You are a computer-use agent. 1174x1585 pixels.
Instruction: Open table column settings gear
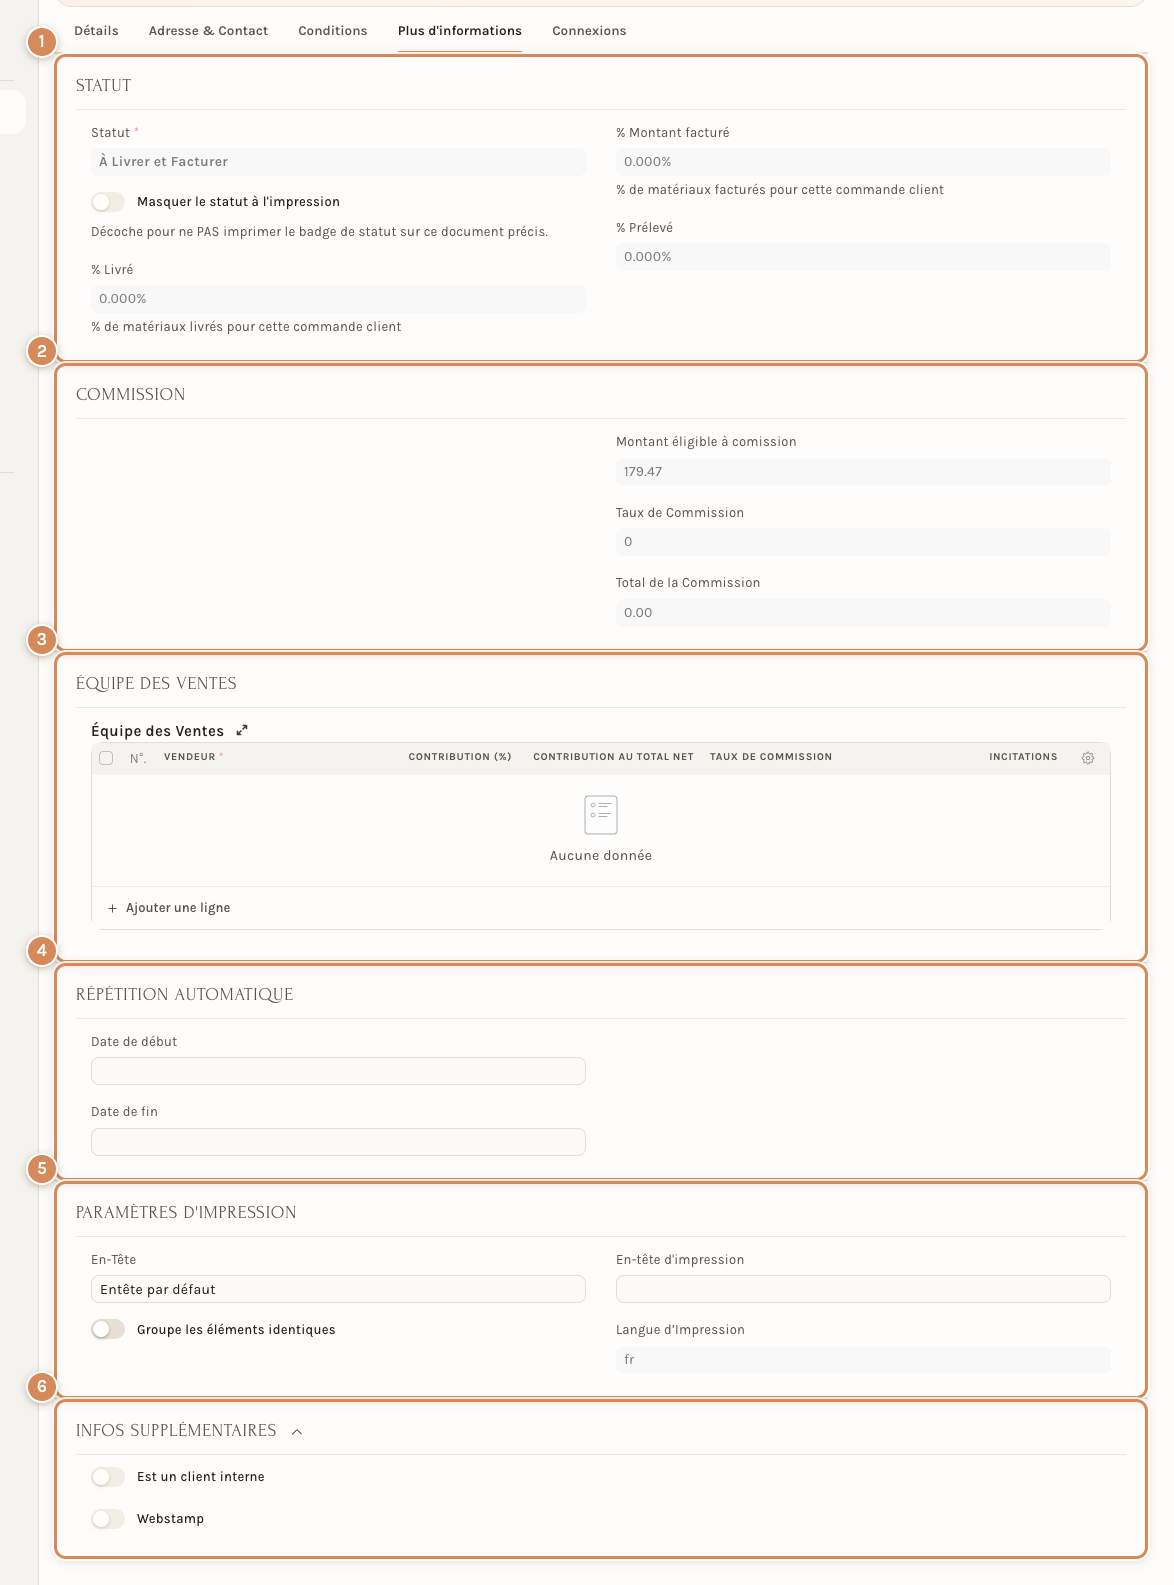click(1088, 758)
